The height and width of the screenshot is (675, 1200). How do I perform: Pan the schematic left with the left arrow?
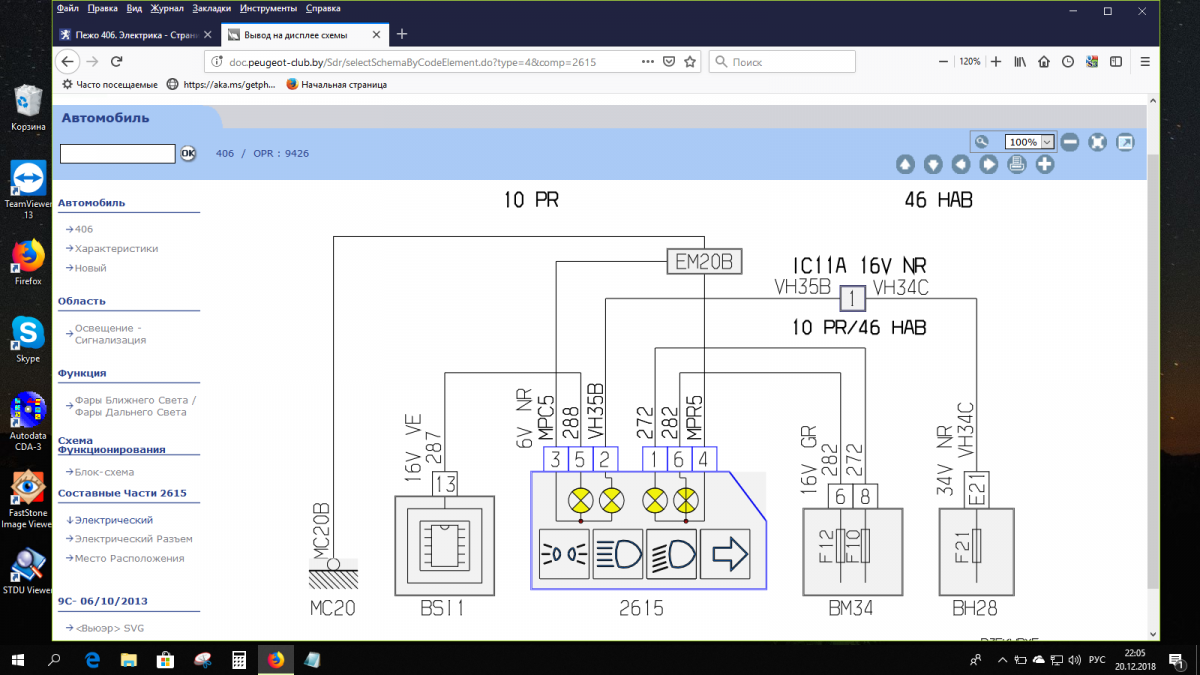[x=961, y=164]
